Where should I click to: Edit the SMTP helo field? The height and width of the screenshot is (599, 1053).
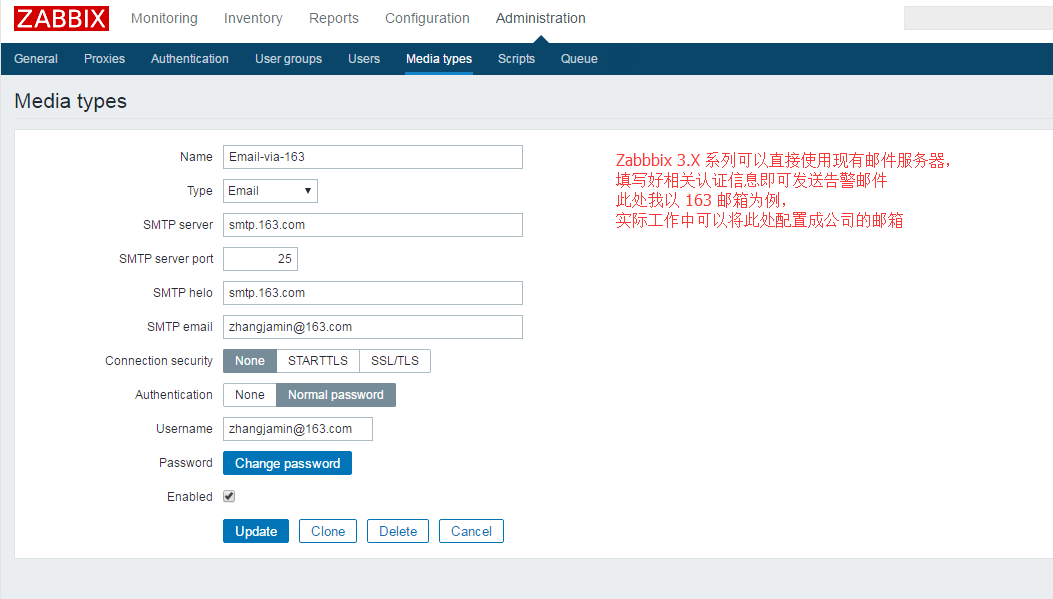pos(373,293)
